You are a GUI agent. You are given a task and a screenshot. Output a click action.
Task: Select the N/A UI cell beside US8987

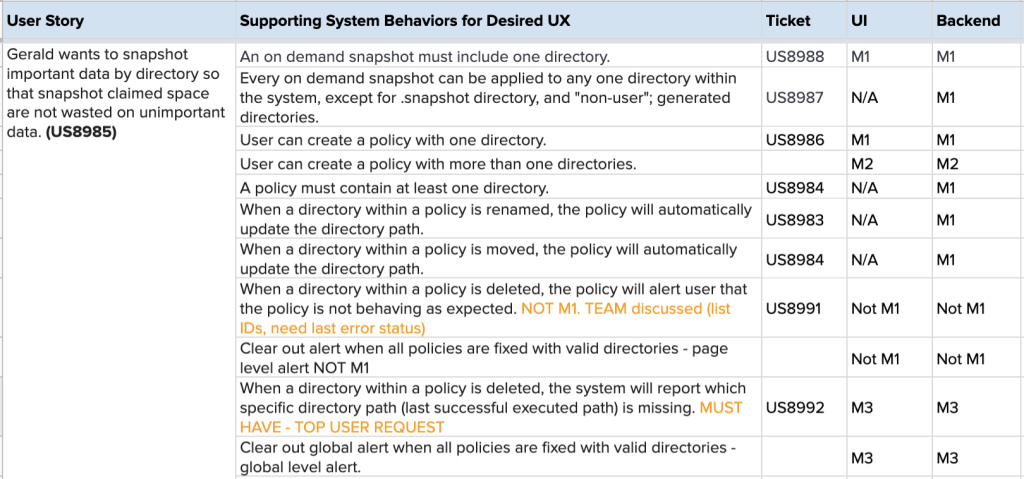[x=865, y=98]
